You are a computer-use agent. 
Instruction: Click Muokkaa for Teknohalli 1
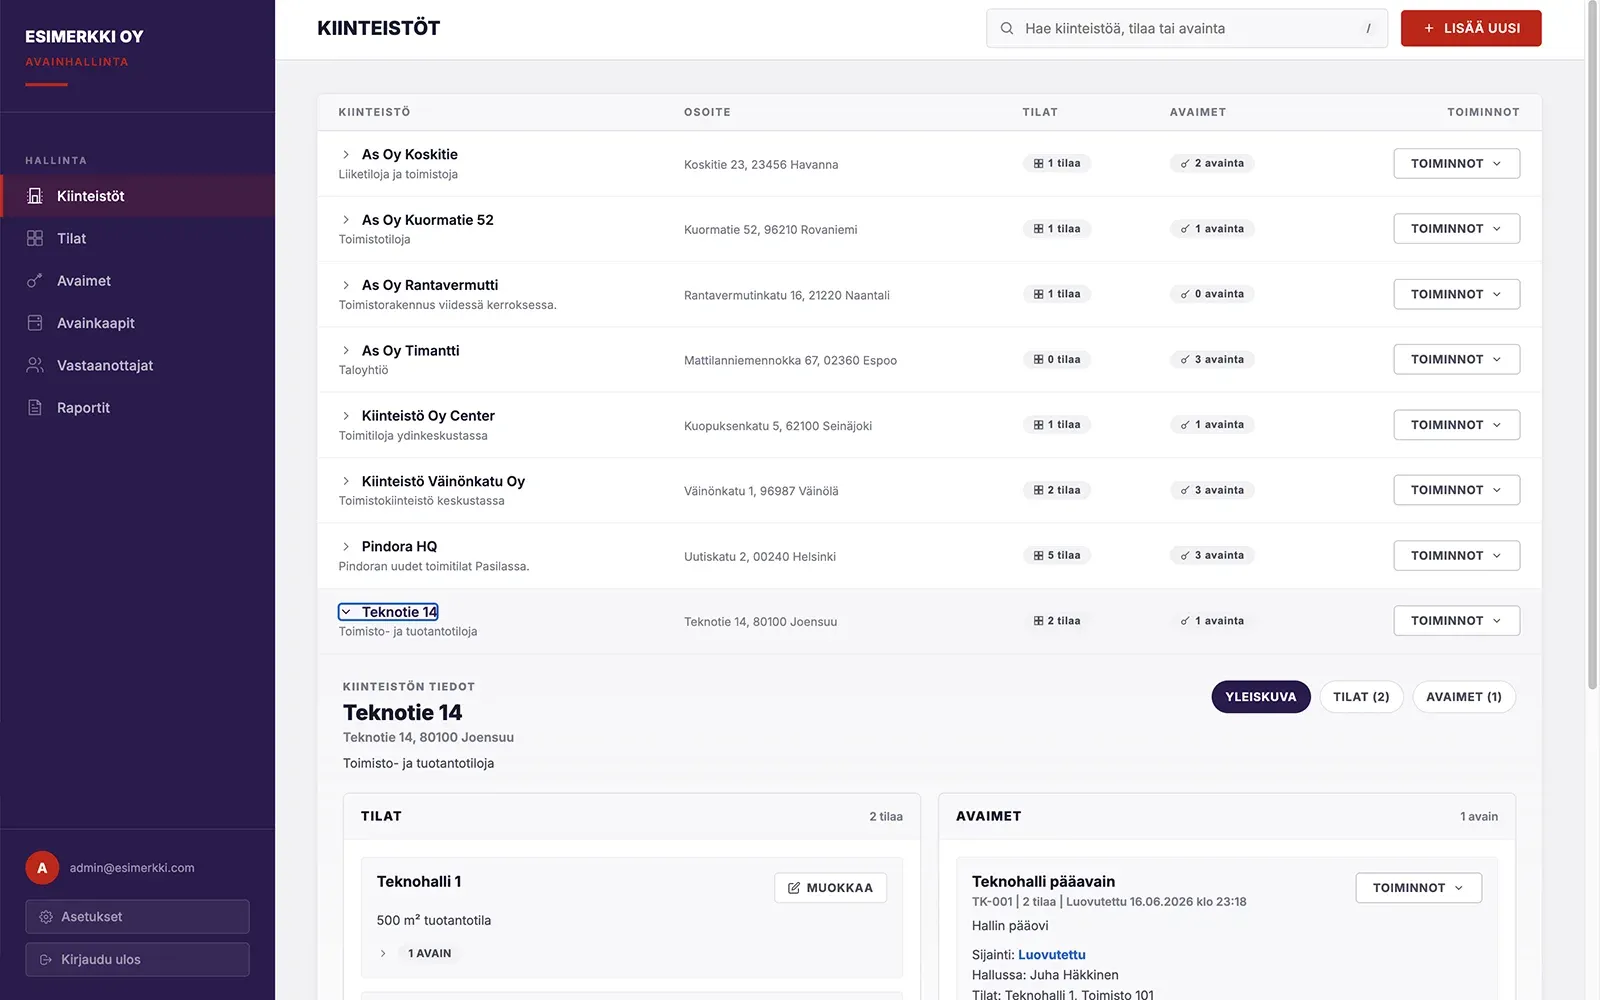[830, 888]
